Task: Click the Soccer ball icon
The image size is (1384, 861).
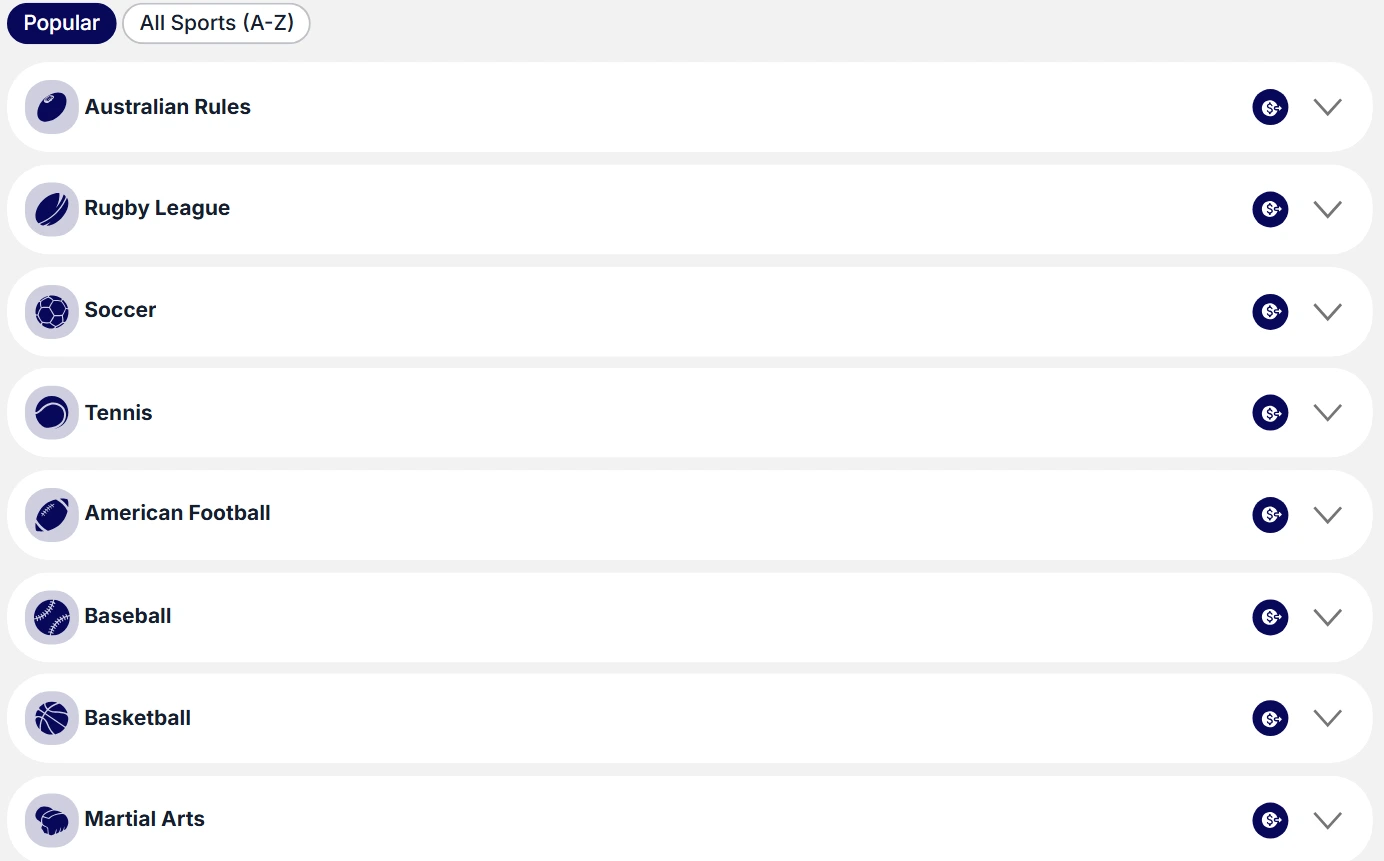Action: click(52, 312)
